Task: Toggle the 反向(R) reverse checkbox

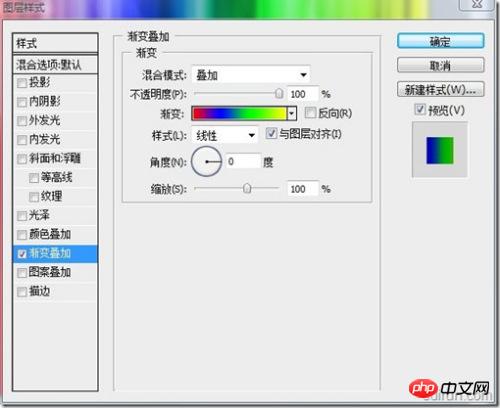Action: [x=310, y=113]
